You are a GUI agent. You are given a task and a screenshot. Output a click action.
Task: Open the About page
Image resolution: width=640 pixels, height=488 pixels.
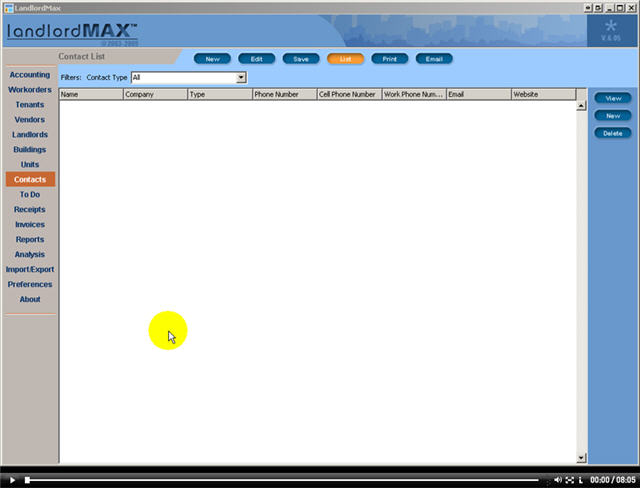[x=30, y=299]
